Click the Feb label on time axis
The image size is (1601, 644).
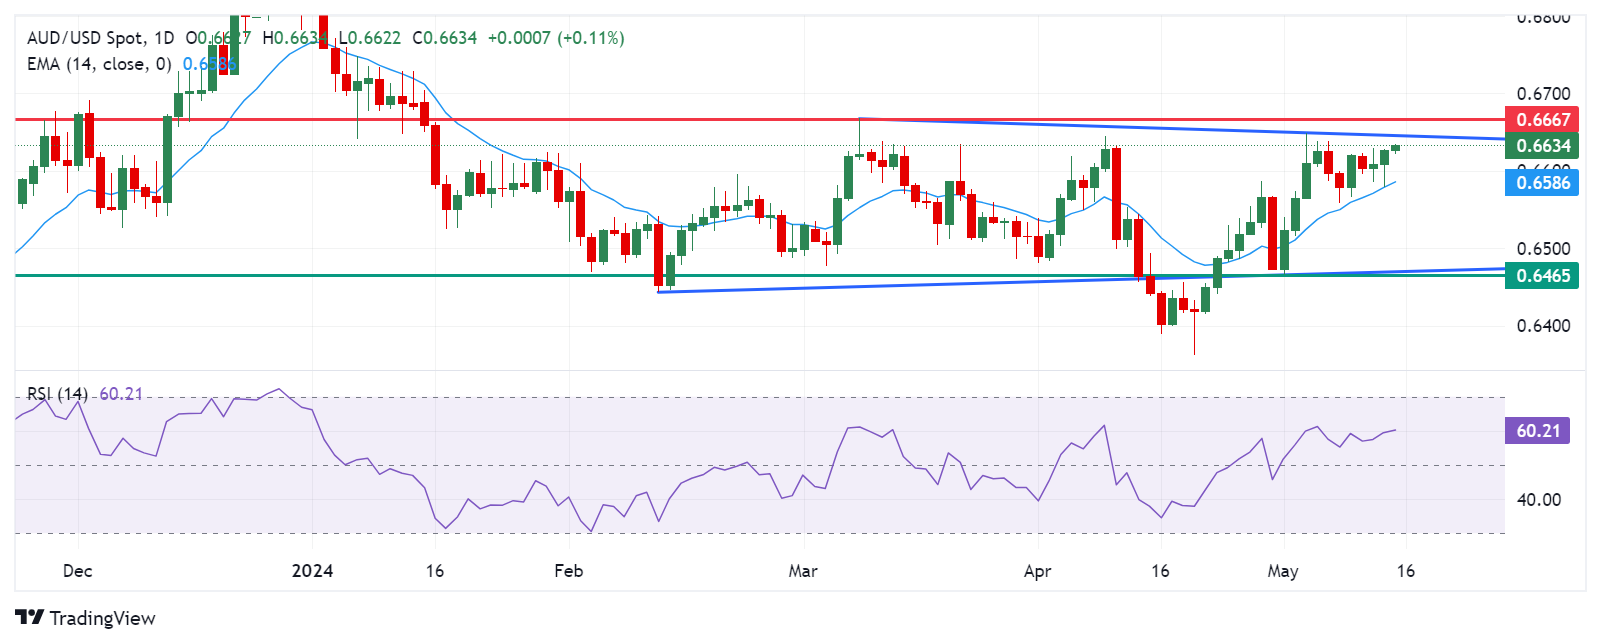pyautogui.click(x=568, y=571)
